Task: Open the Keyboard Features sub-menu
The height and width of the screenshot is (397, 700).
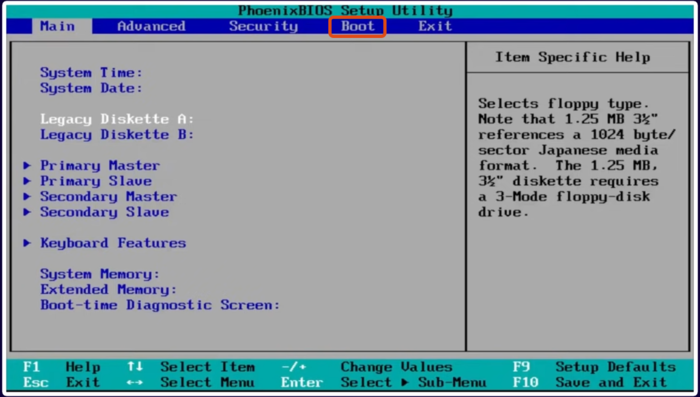Action: pyautogui.click(x=113, y=243)
